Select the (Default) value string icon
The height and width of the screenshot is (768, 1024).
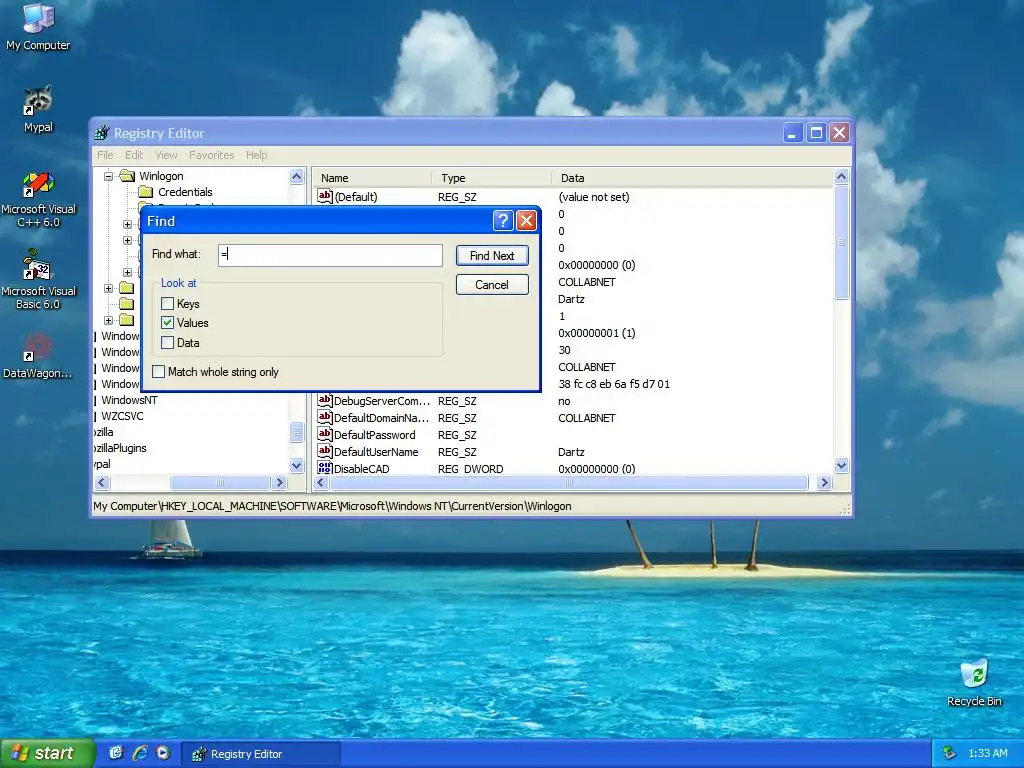click(325, 196)
